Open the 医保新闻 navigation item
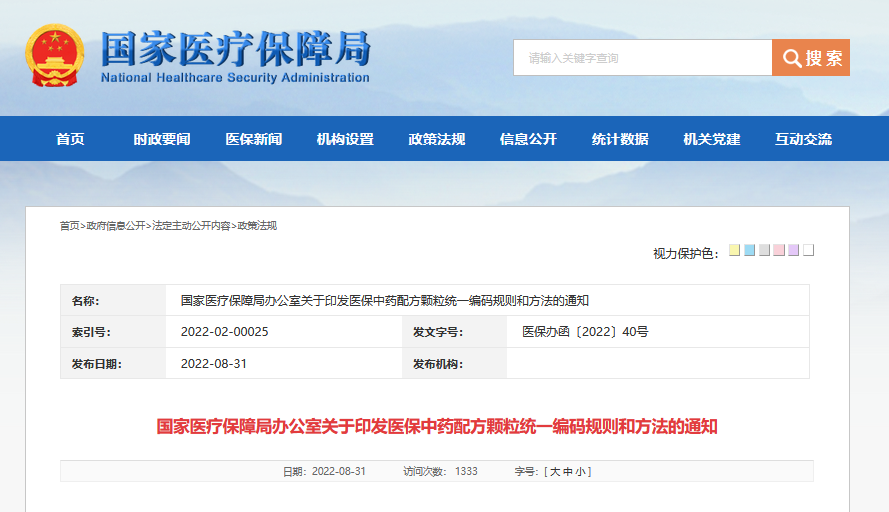 [253, 139]
